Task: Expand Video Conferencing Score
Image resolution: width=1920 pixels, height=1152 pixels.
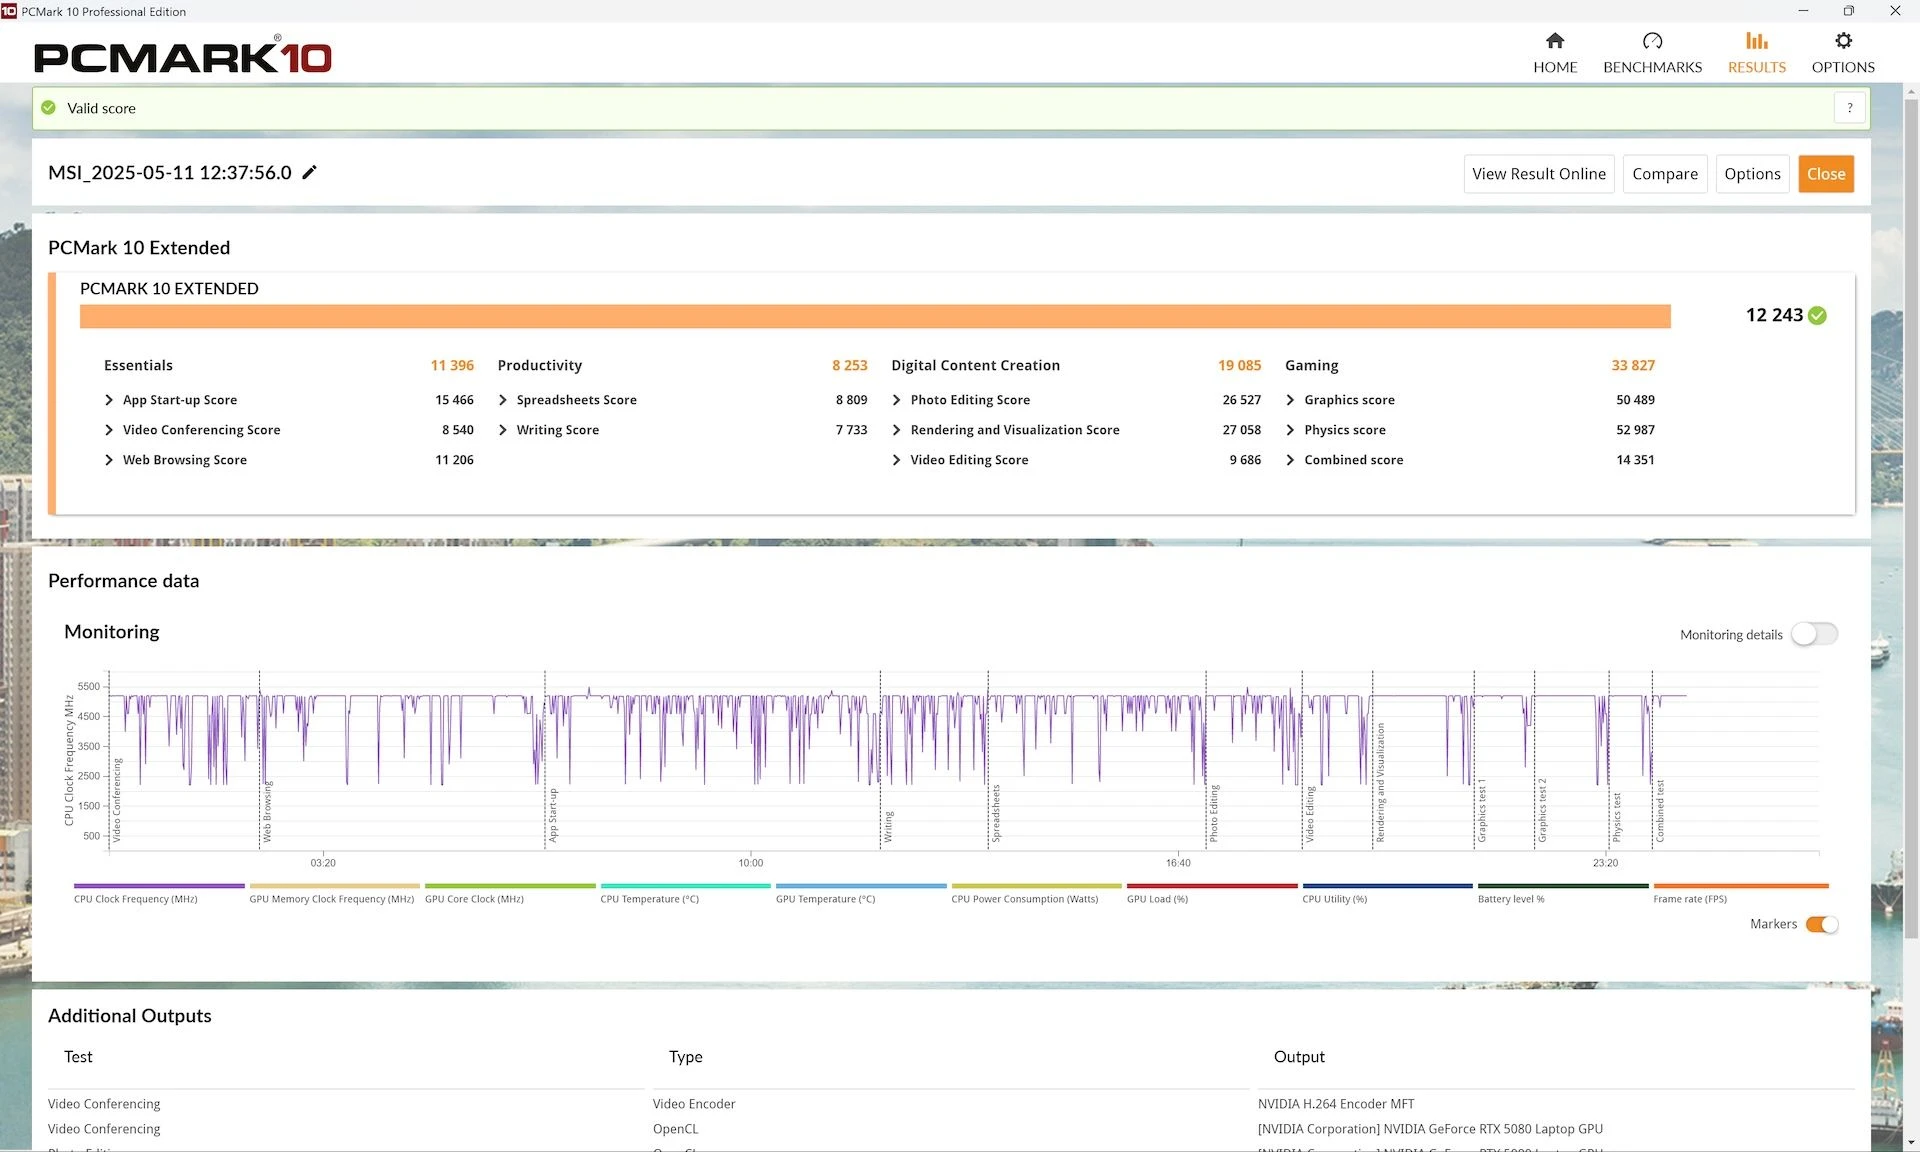Action: coord(109,430)
